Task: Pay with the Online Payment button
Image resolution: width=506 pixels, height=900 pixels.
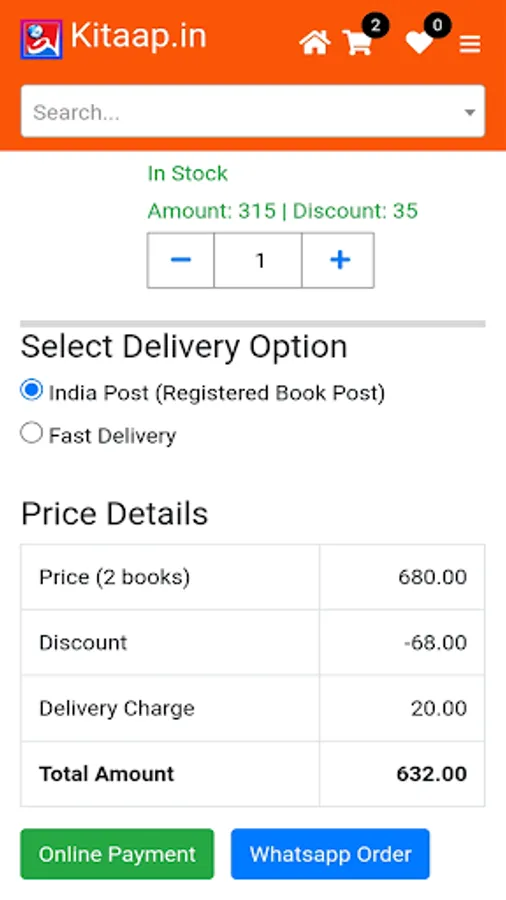Action: 117,854
